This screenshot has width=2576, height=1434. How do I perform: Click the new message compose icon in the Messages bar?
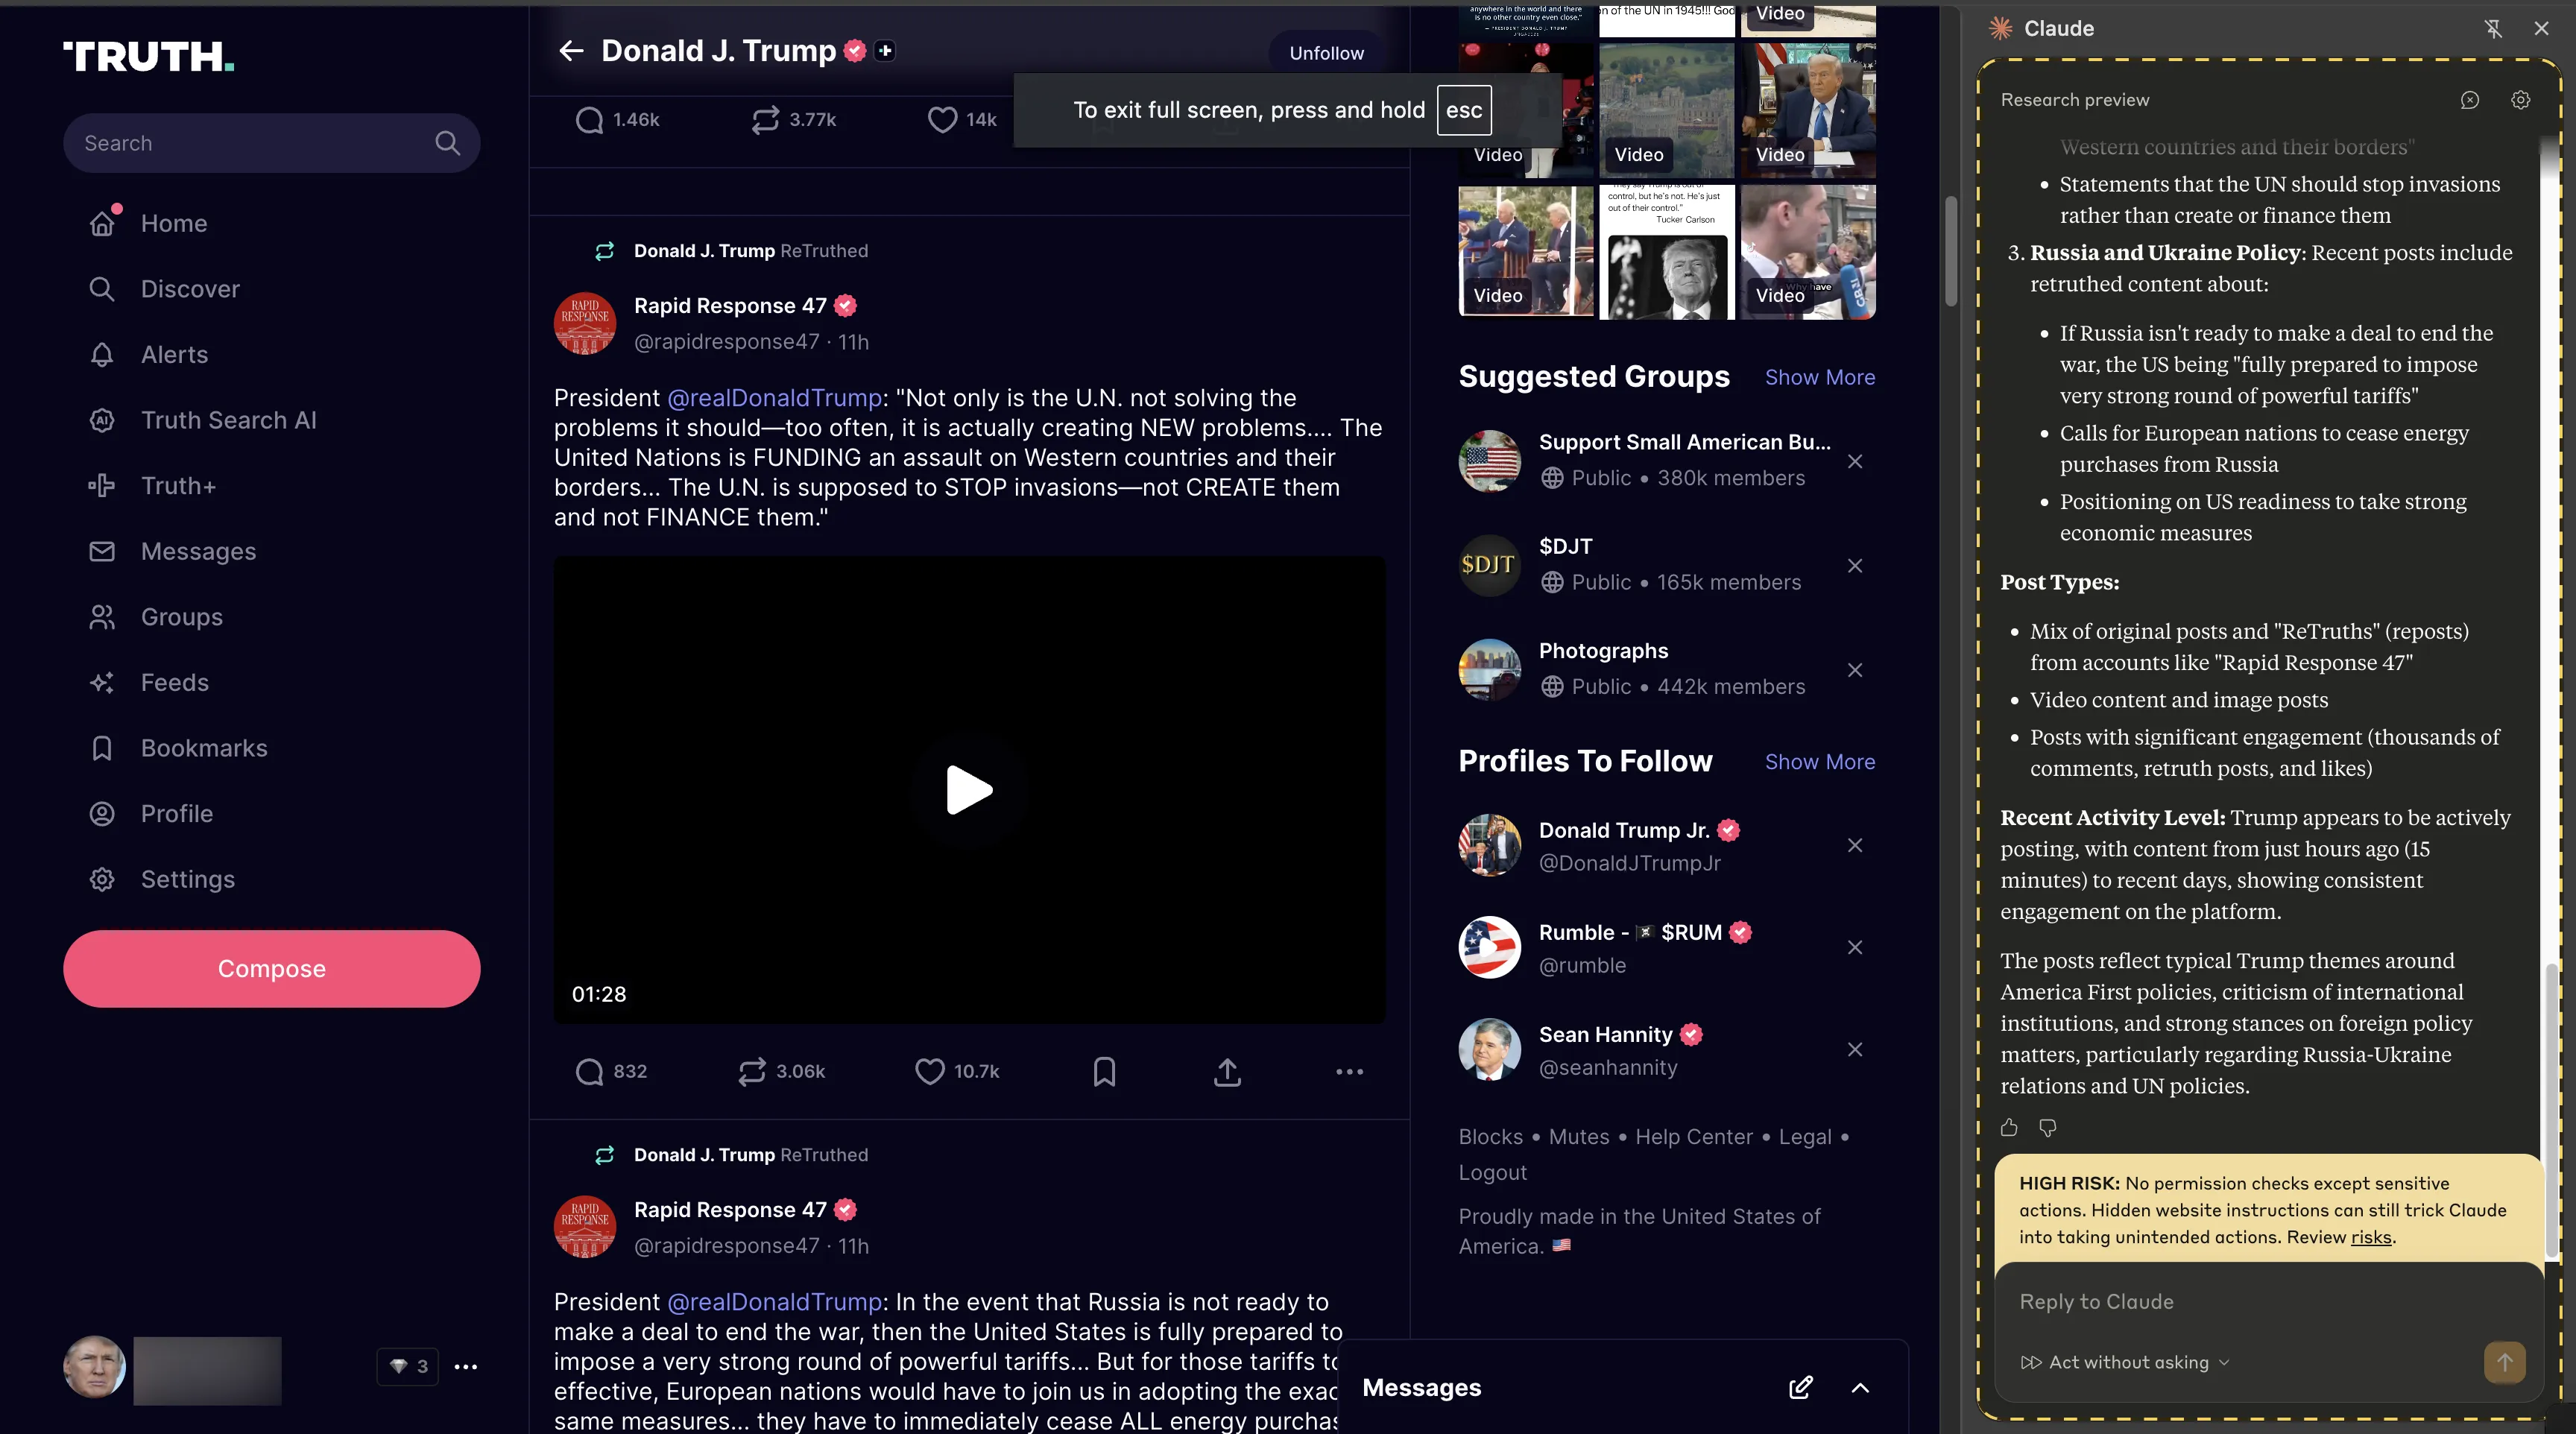point(1800,1388)
